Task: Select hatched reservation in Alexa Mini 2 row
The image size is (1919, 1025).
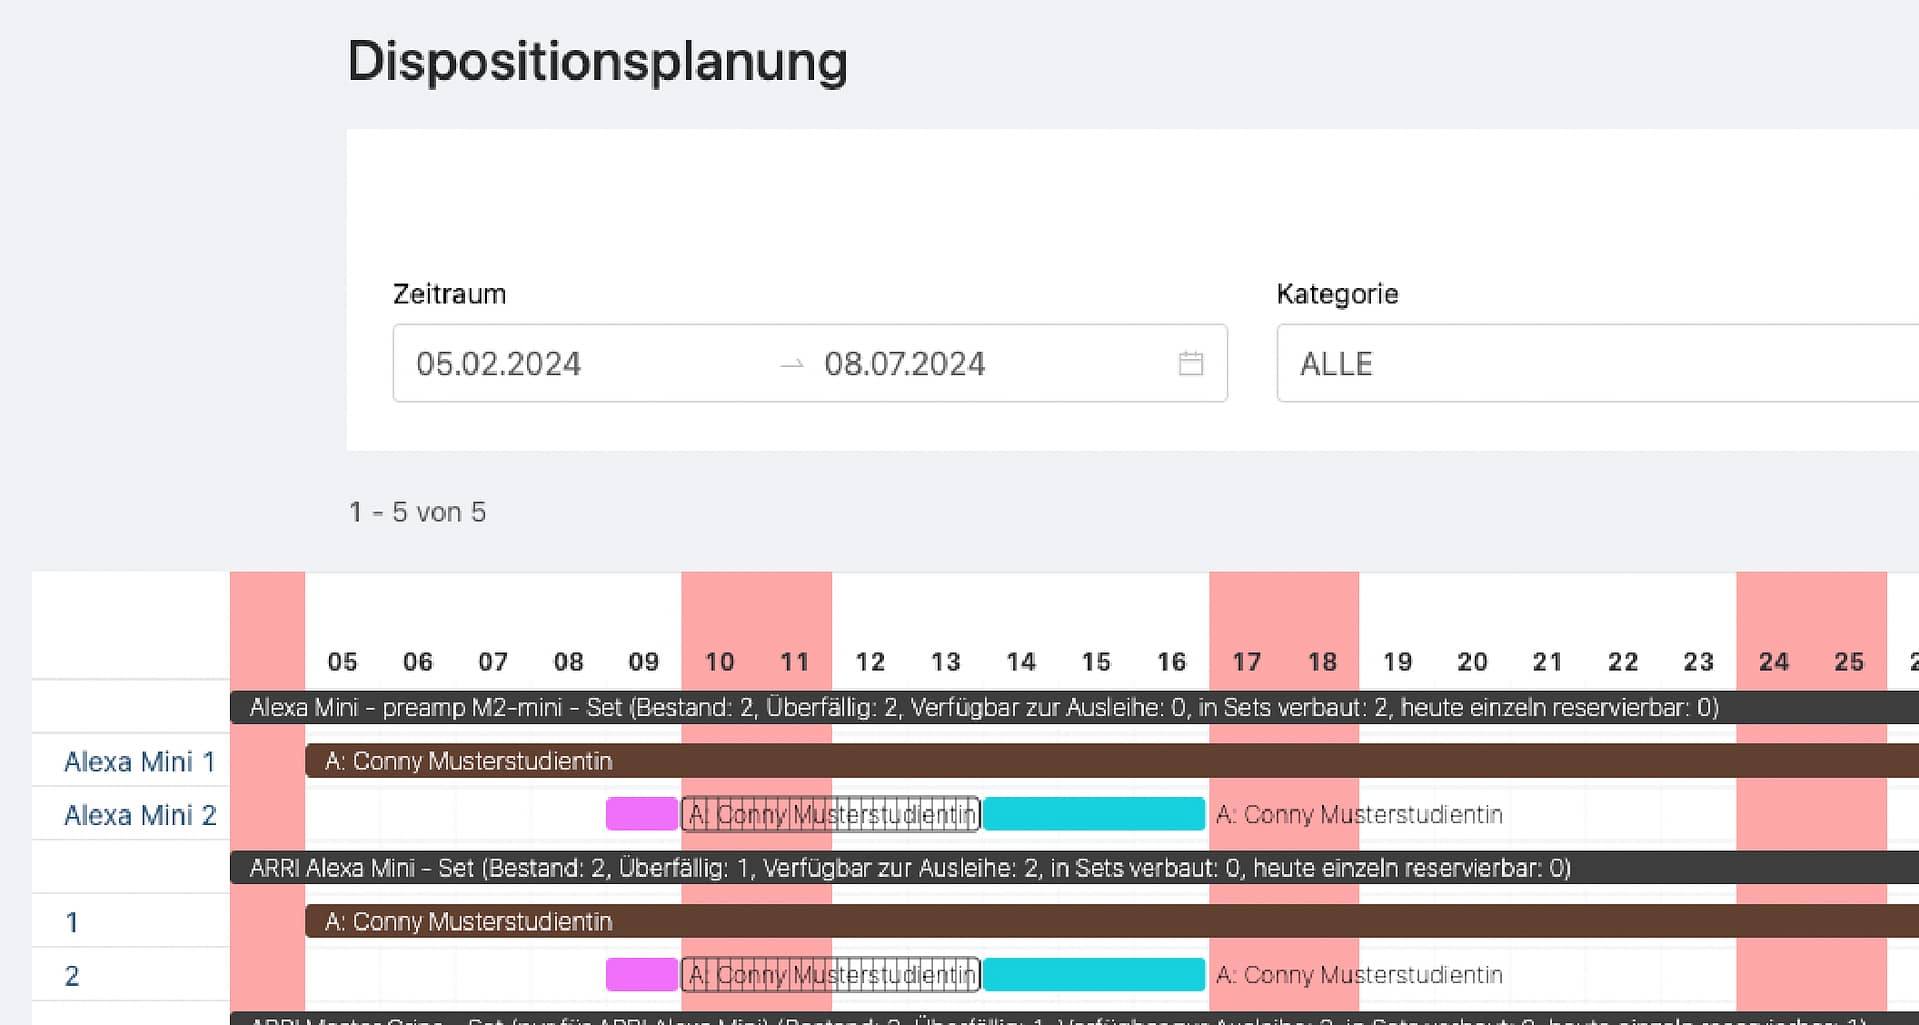Action: (830, 814)
